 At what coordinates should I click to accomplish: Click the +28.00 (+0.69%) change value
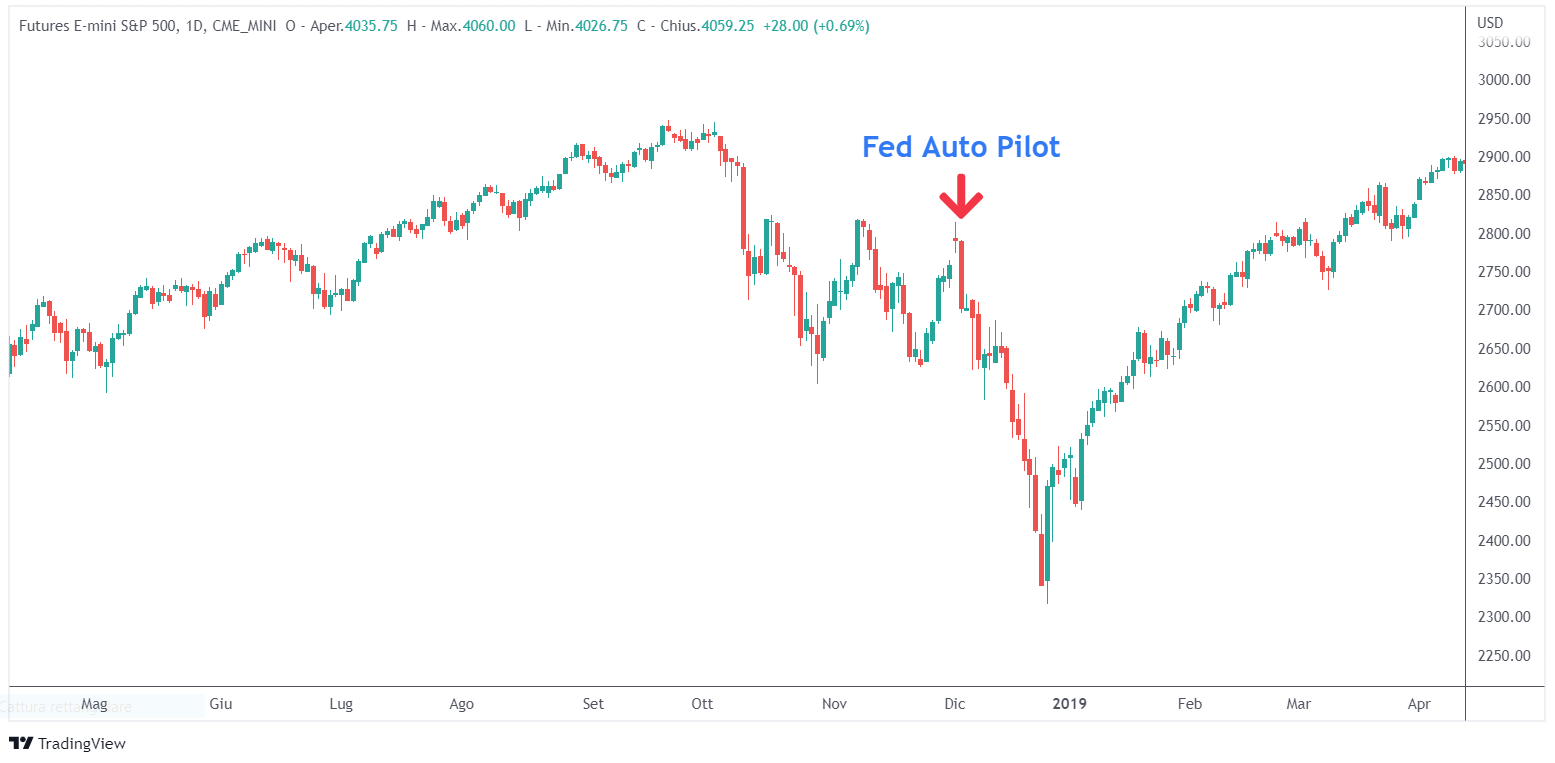(816, 26)
